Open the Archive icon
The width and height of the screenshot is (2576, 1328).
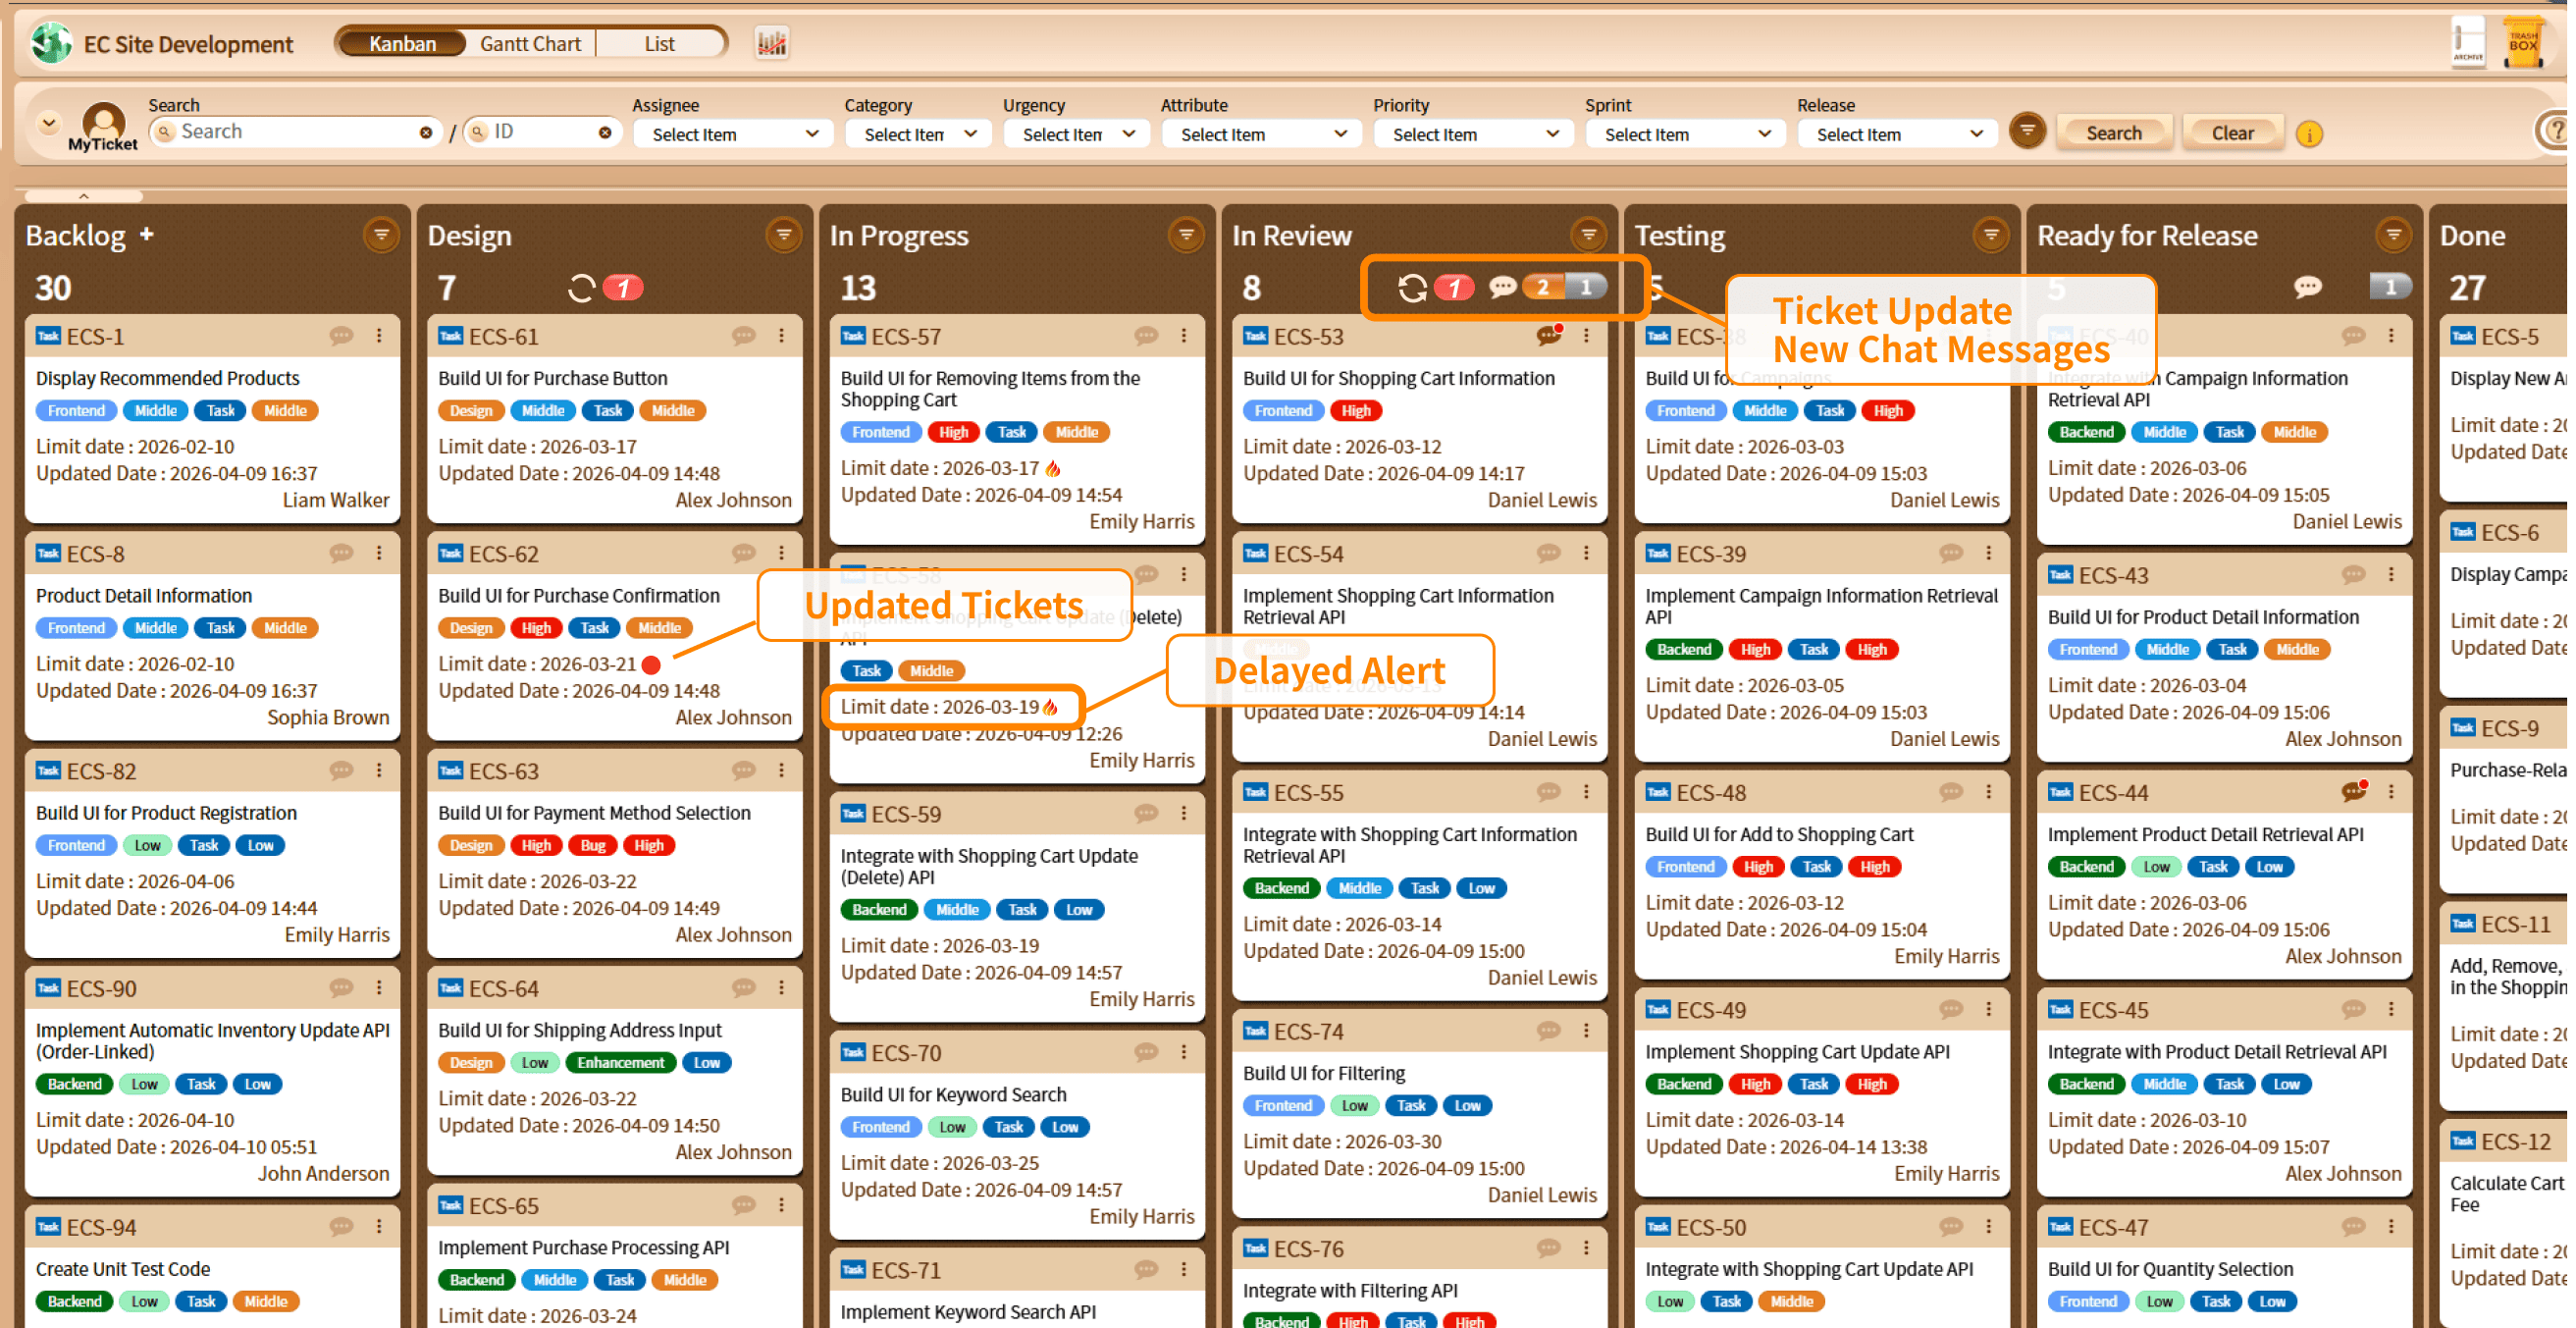tap(2468, 43)
